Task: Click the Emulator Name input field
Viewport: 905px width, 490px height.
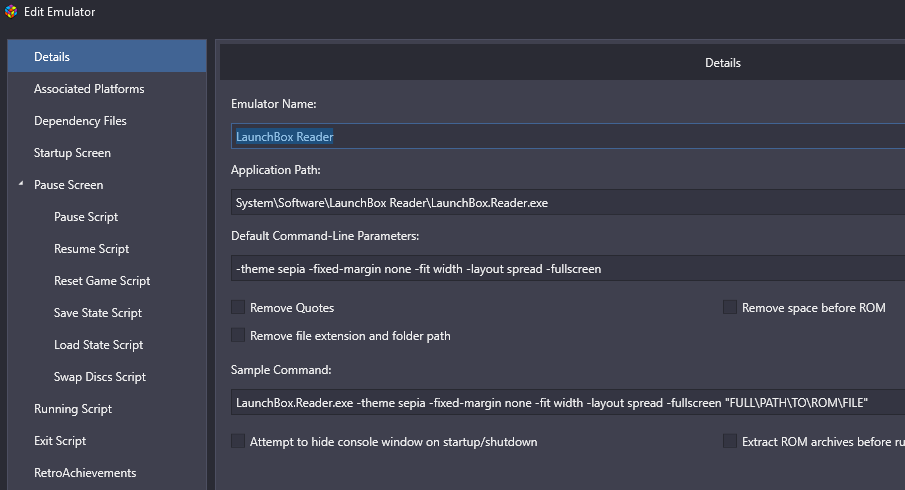Action: point(568,136)
